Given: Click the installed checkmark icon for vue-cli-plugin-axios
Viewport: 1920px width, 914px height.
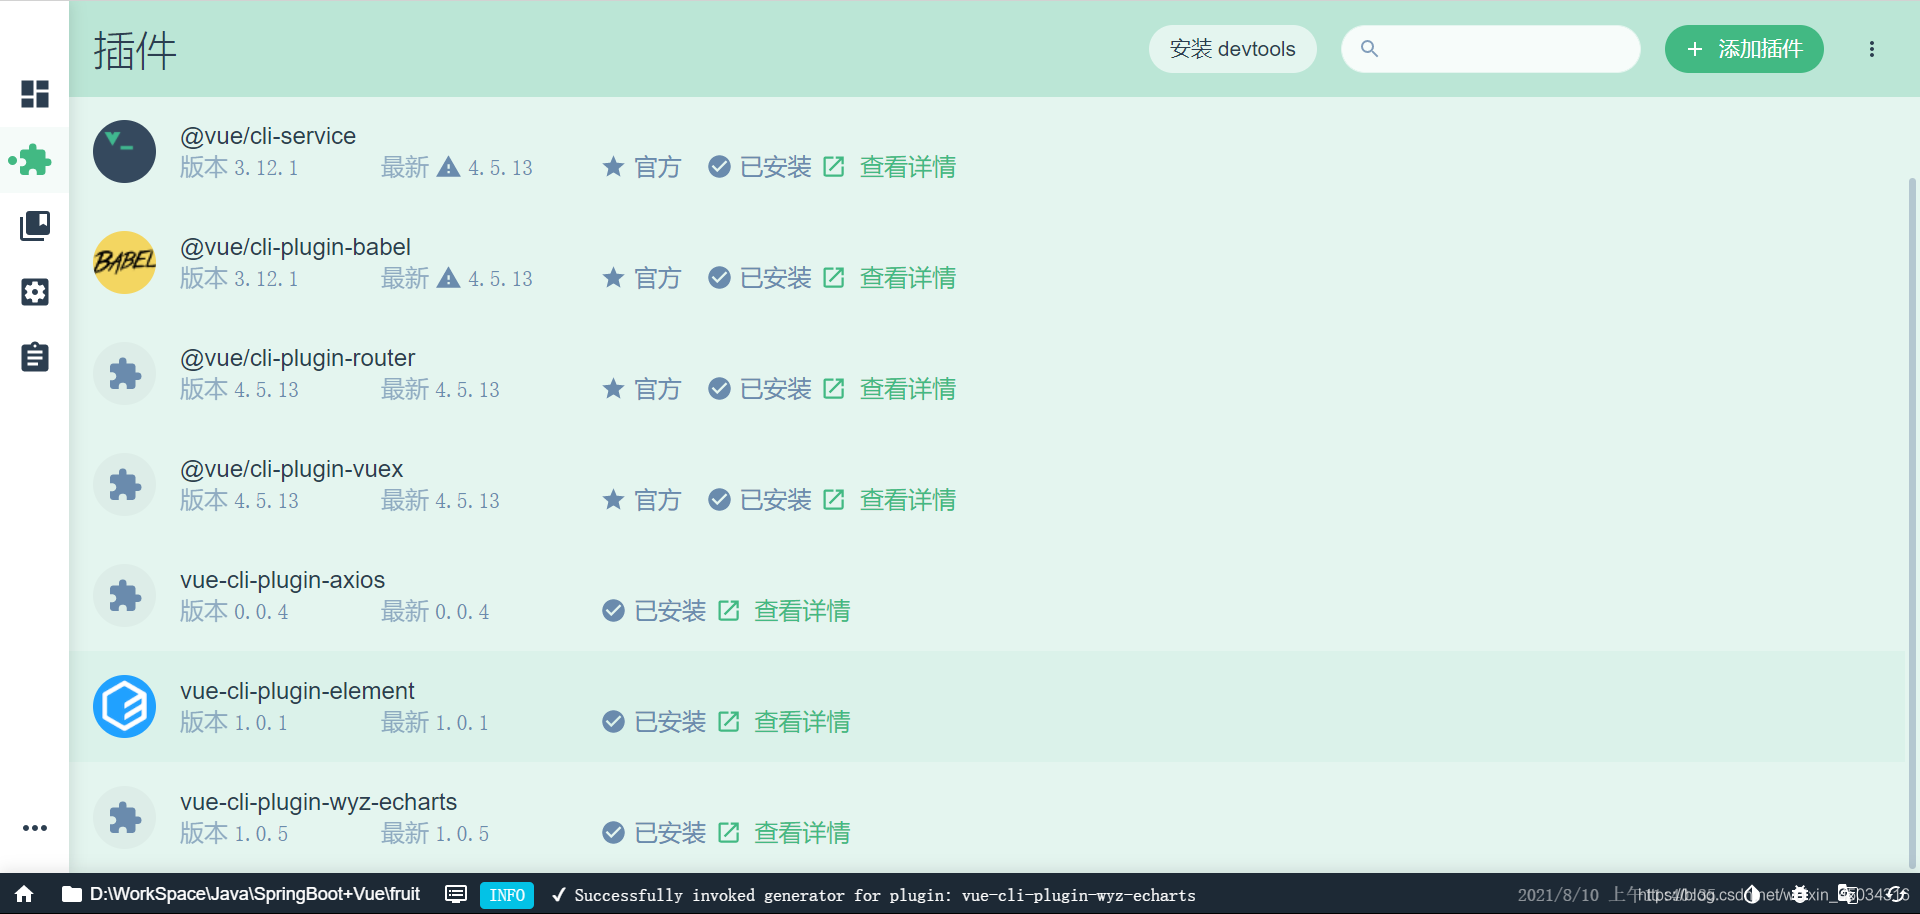Looking at the screenshot, I should 613,611.
